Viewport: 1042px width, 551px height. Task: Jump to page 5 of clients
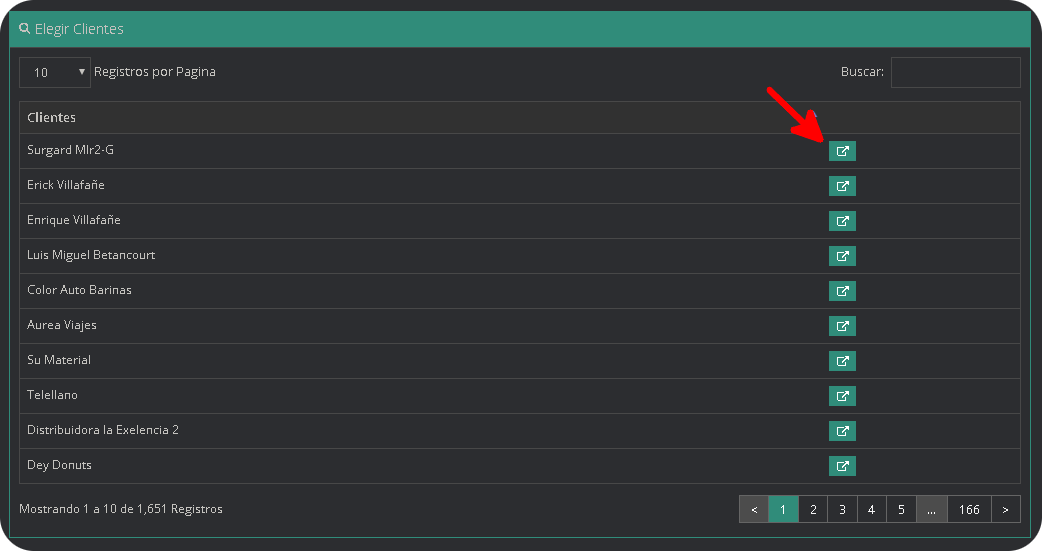pyautogui.click(x=901, y=509)
